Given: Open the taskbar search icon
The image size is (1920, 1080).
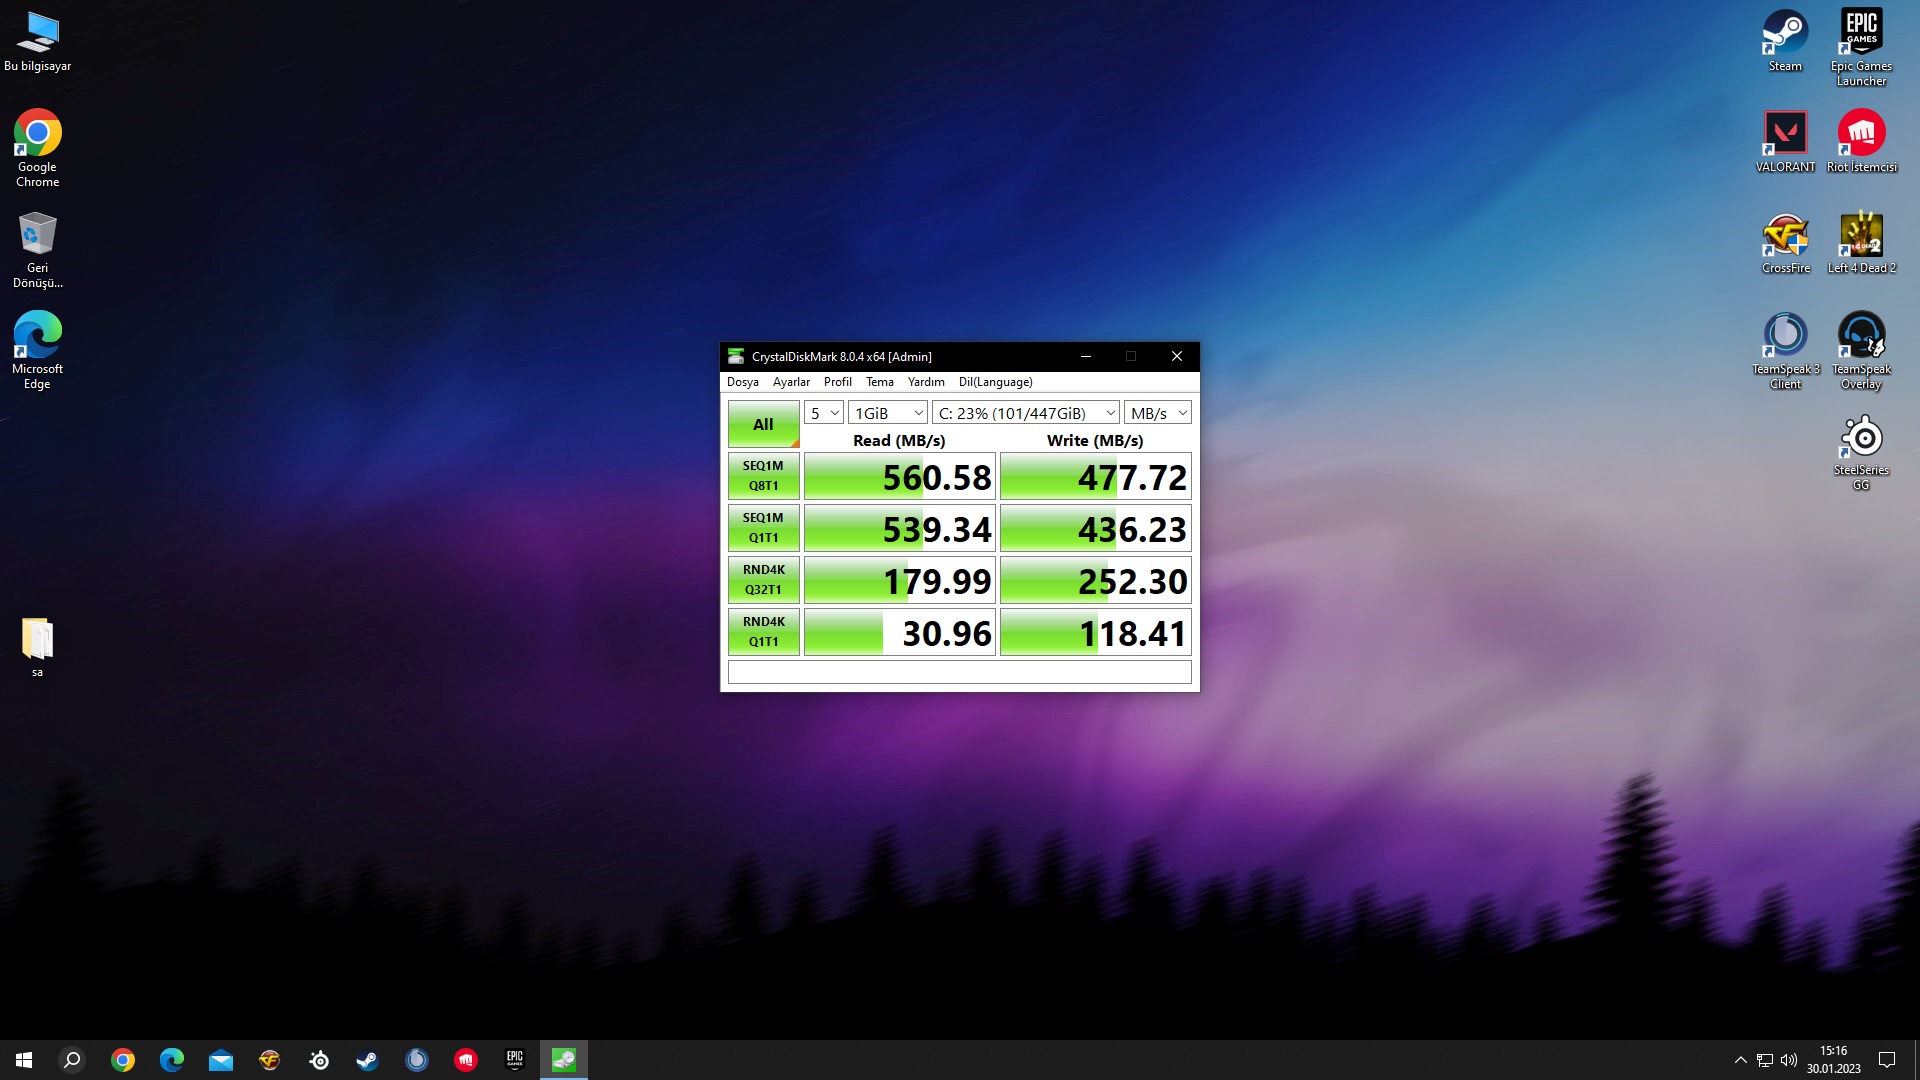Looking at the screenshot, I should click(x=72, y=1060).
